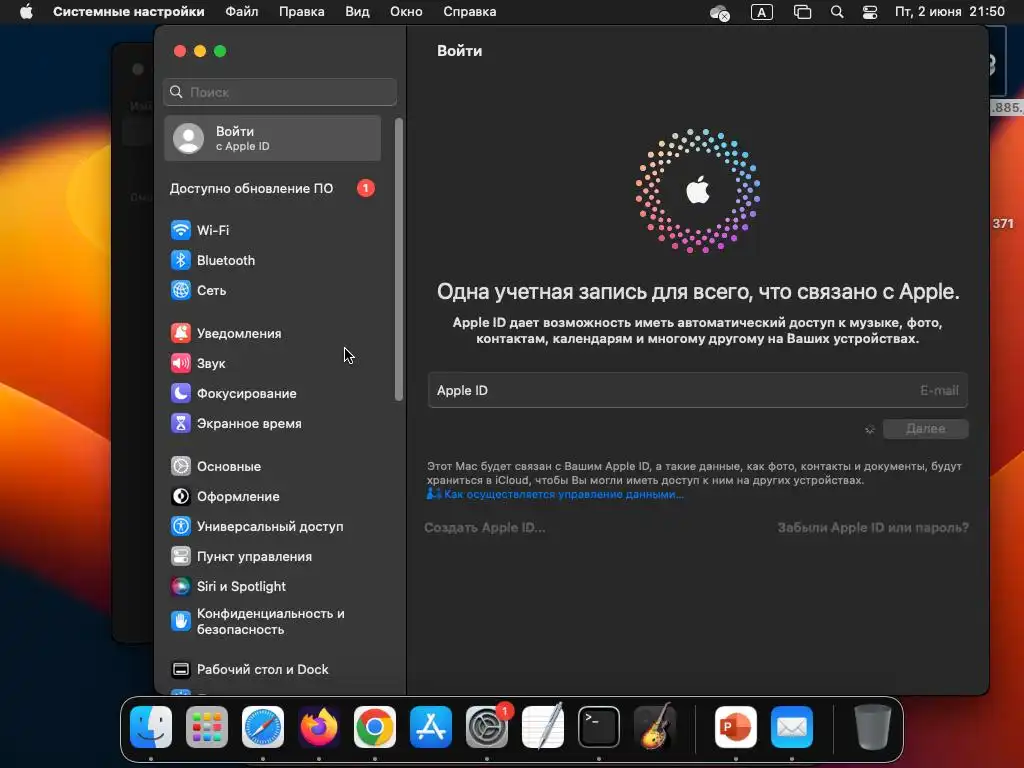Open Доступно обновление ПО item
Viewport: 1024px width, 768px height.
coord(272,188)
